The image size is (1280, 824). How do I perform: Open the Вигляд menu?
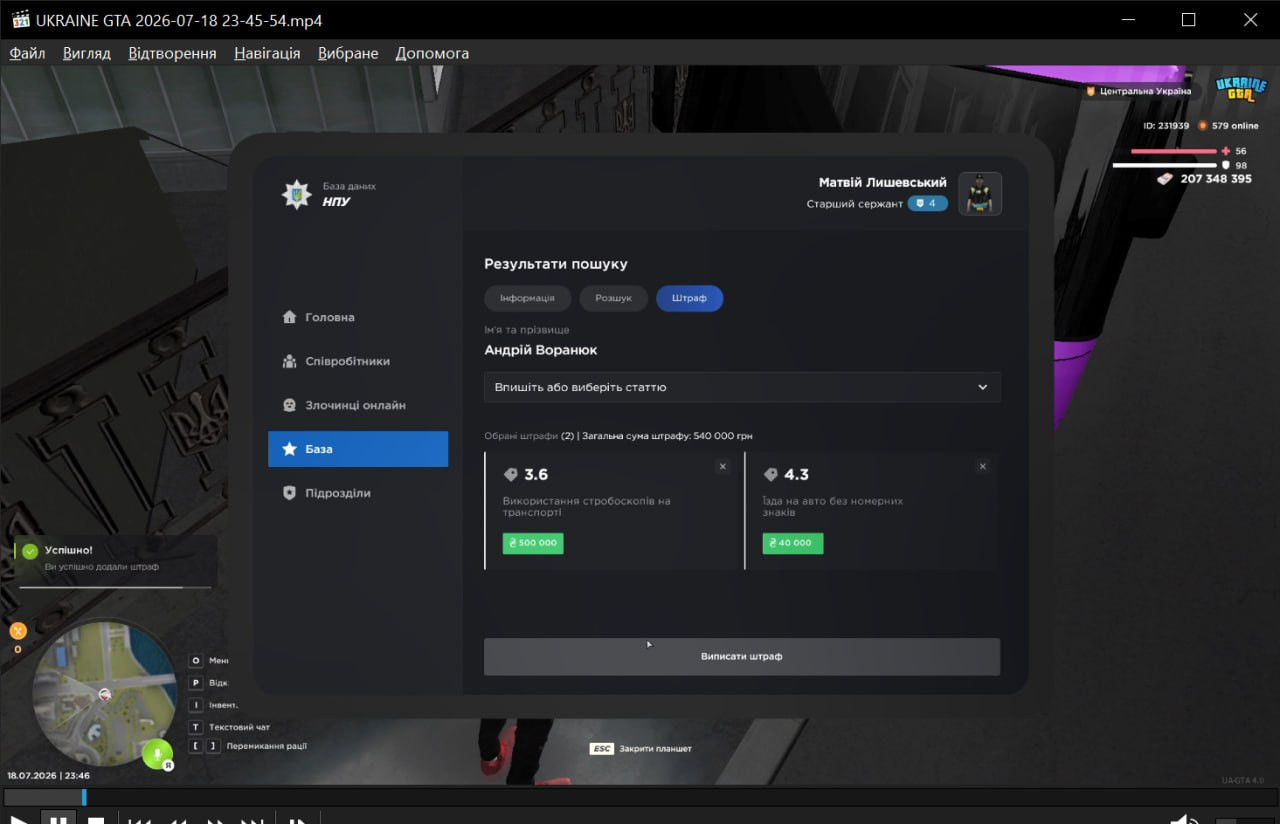coord(87,53)
